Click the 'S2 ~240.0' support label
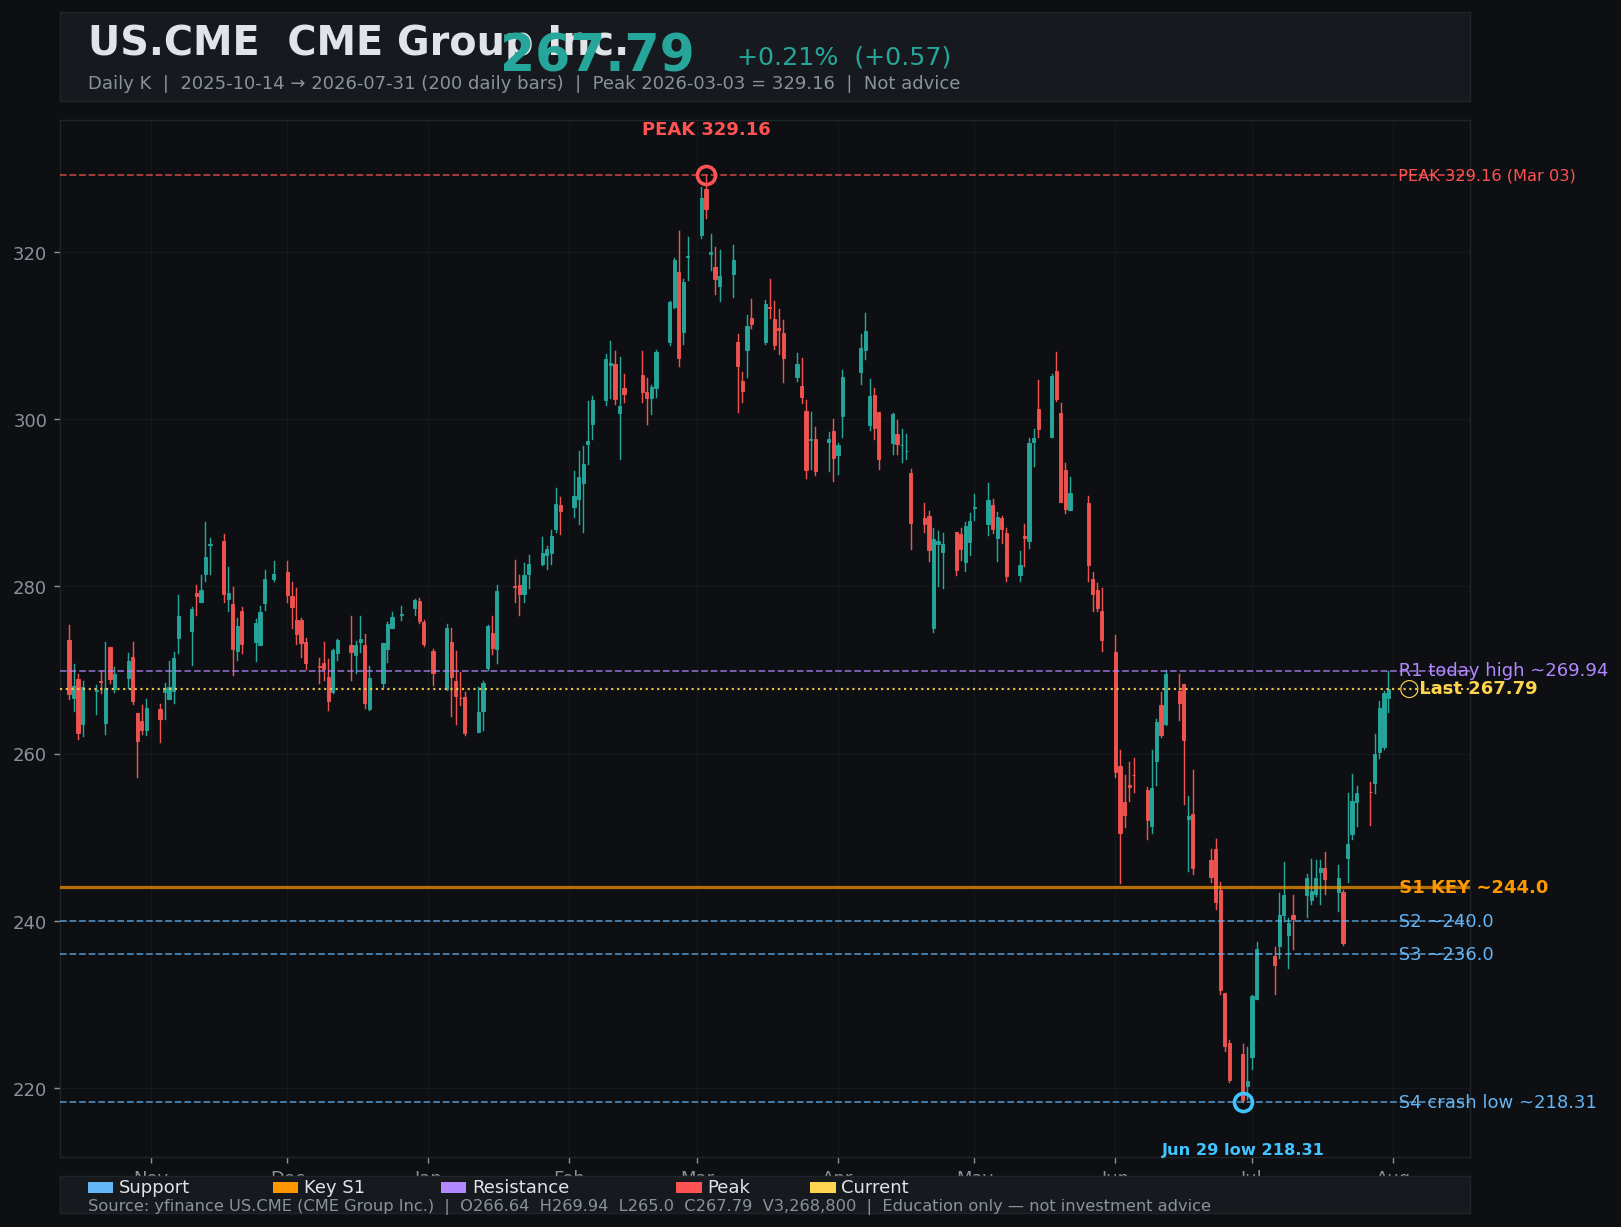The width and height of the screenshot is (1621, 1227). tap(1446, 921)
